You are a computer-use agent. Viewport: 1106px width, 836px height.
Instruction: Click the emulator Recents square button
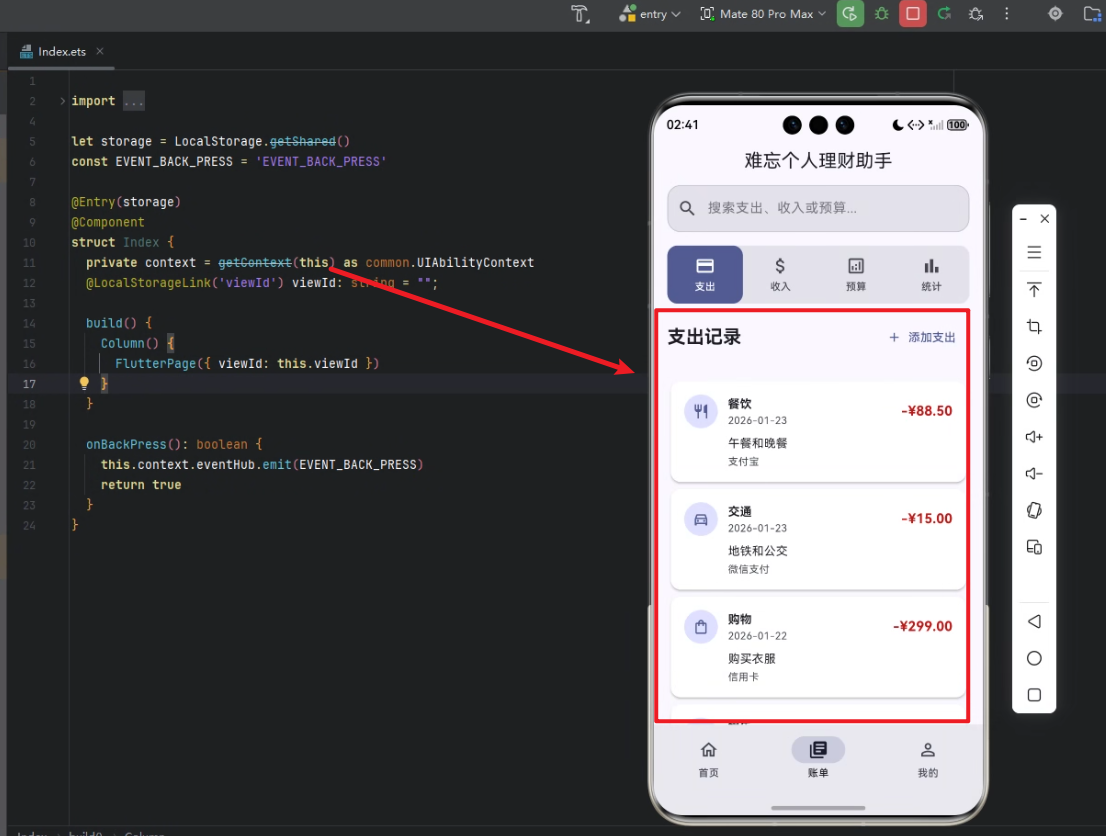coord(1034,695)
